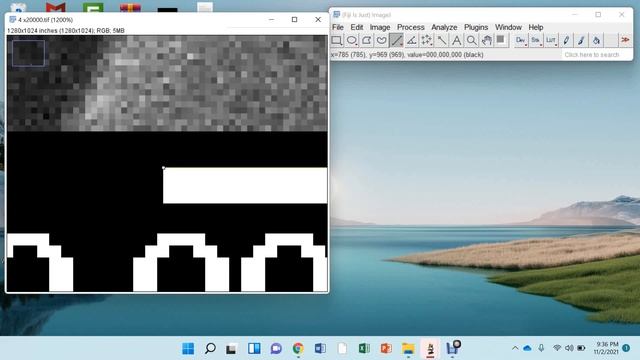This screenshot has height=360, width=640.
Task: Select the Straight Line tool
Action: (396, 40)
